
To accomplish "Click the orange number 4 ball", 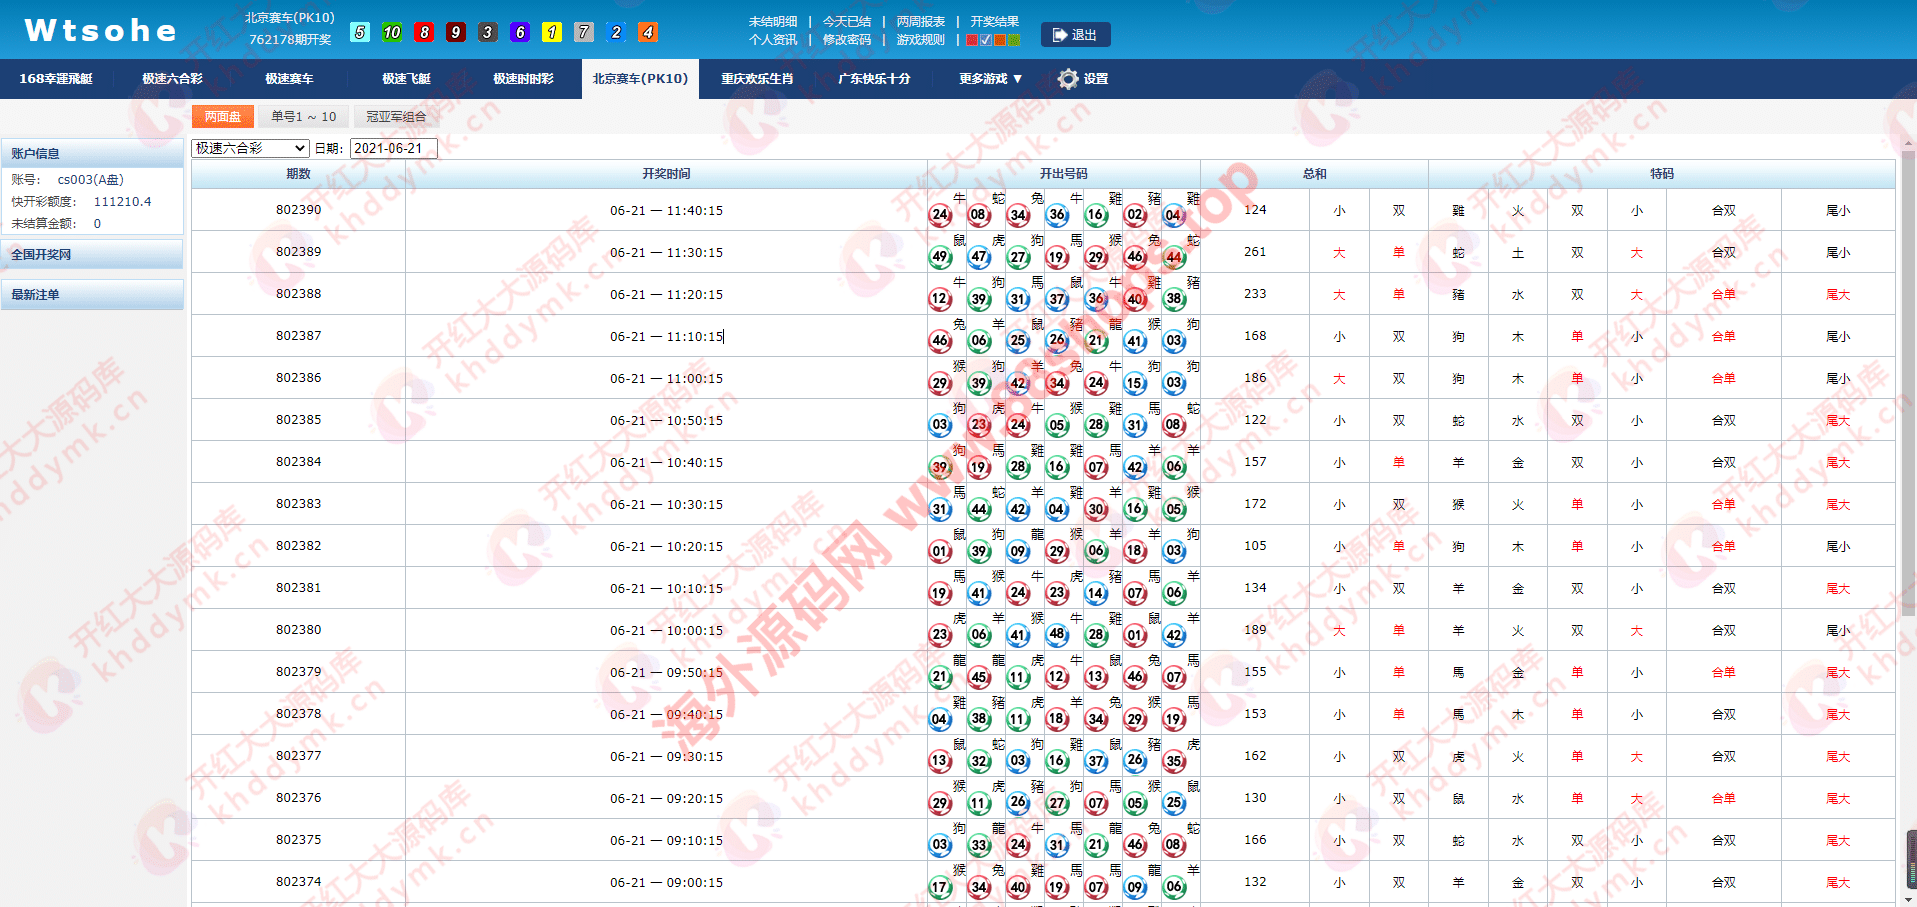I will pyautogui.click(x=648, y=32).
